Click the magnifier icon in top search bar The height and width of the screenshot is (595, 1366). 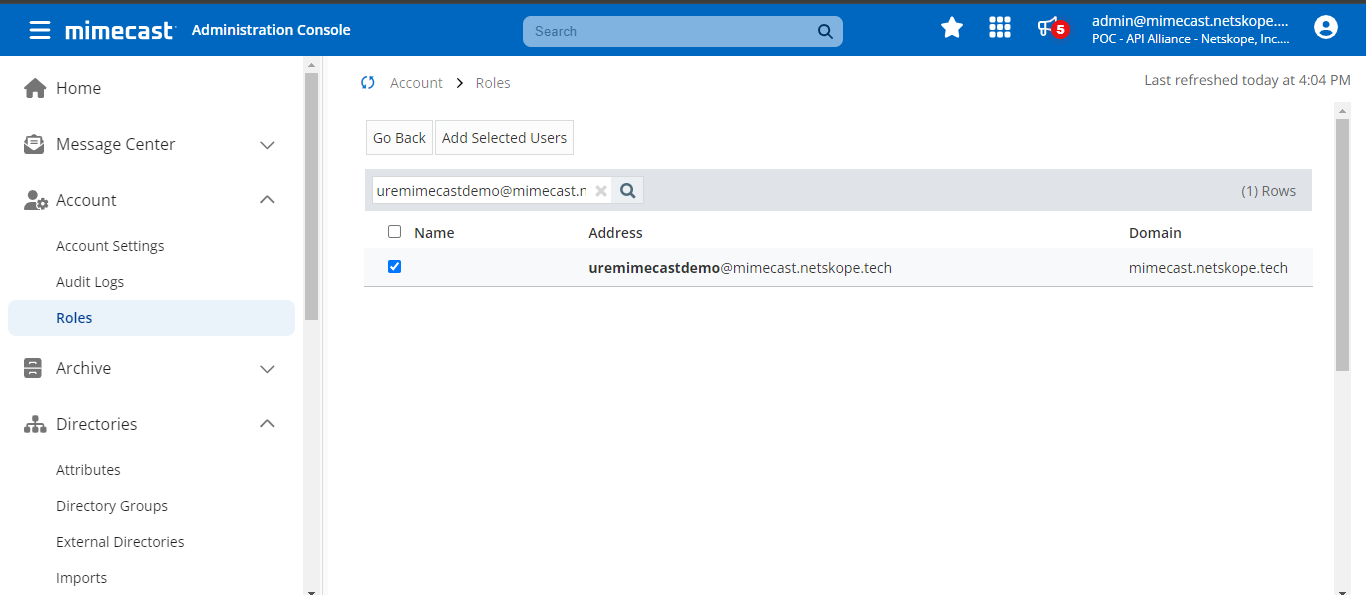[825, 31]
